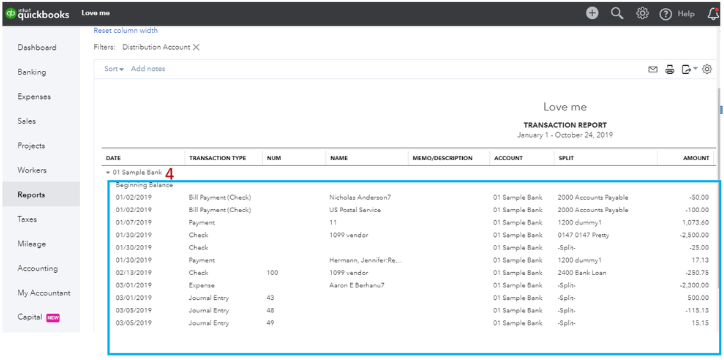Screen dimensions: 724x360
Task: Click the ACCOUNT column header
Action: pos(508,158)
